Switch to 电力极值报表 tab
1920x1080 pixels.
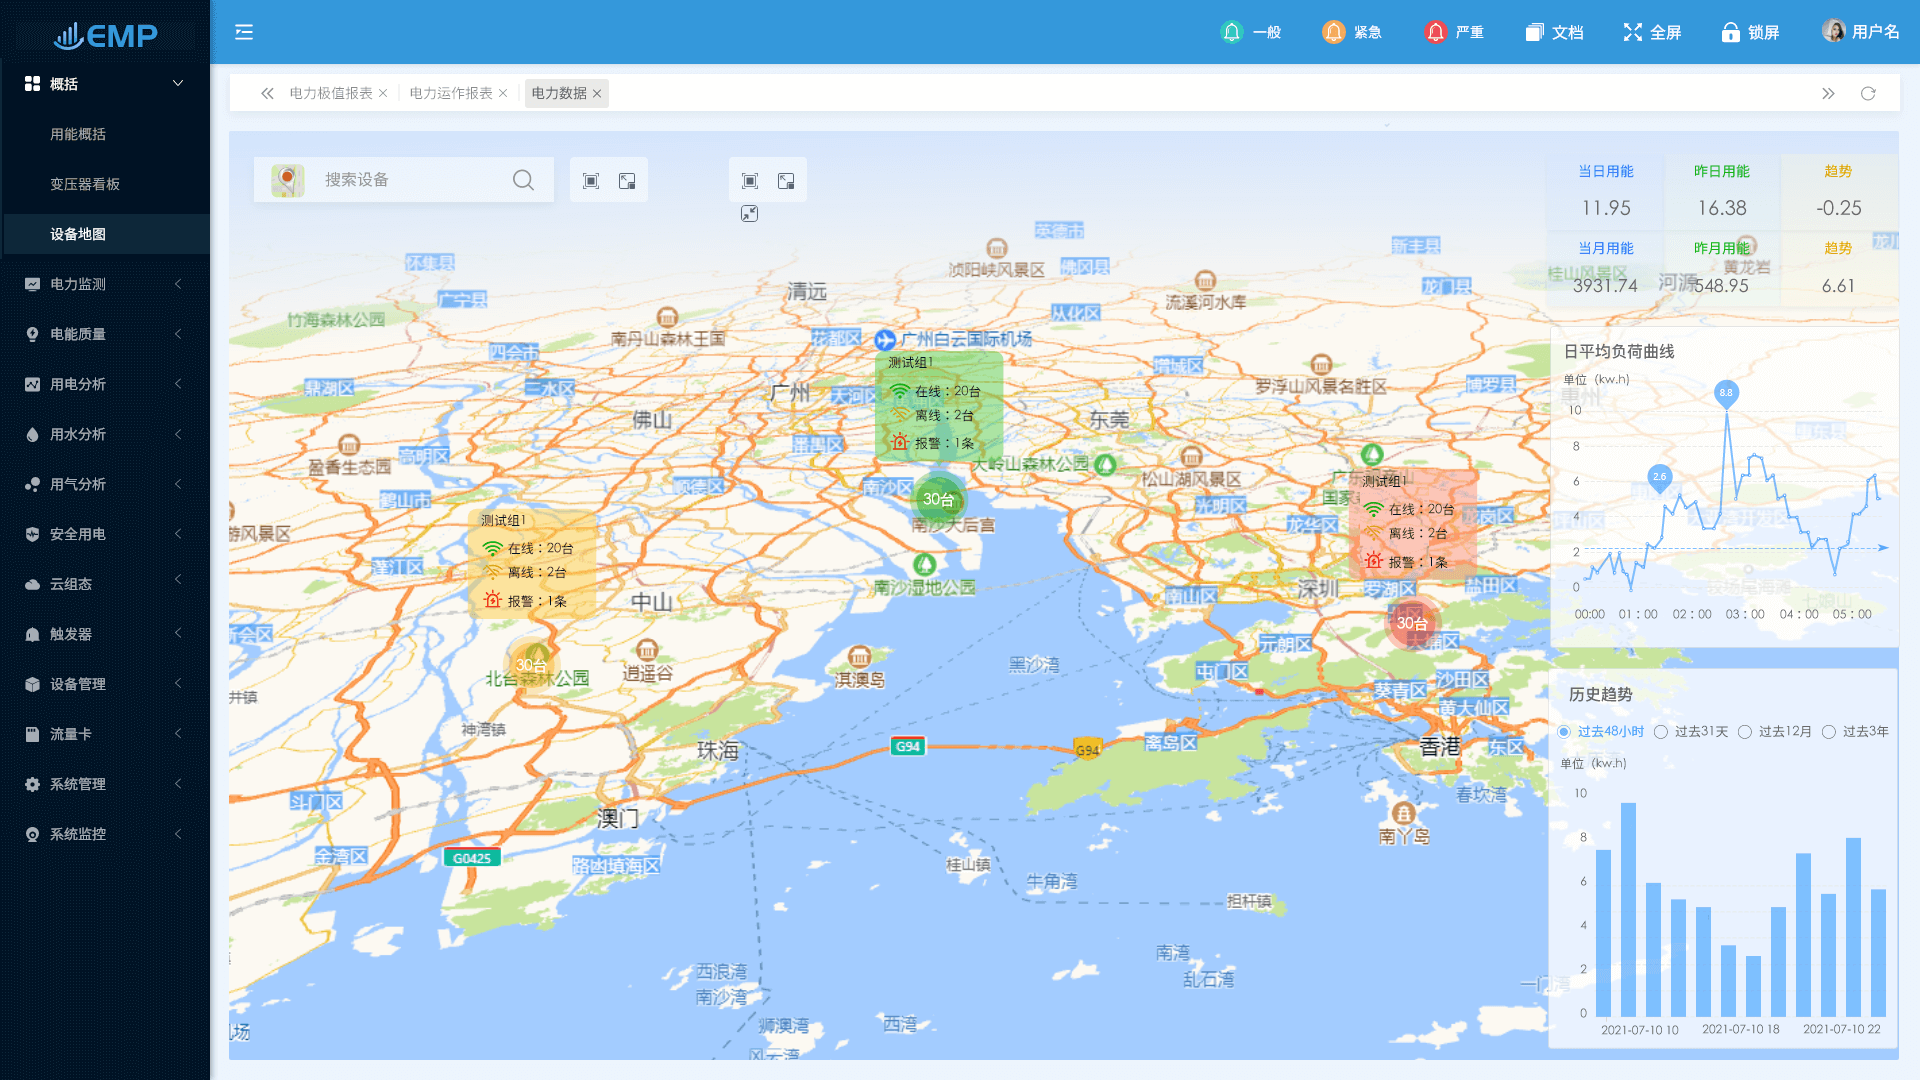pyautogui.click(x=330, y=93)
